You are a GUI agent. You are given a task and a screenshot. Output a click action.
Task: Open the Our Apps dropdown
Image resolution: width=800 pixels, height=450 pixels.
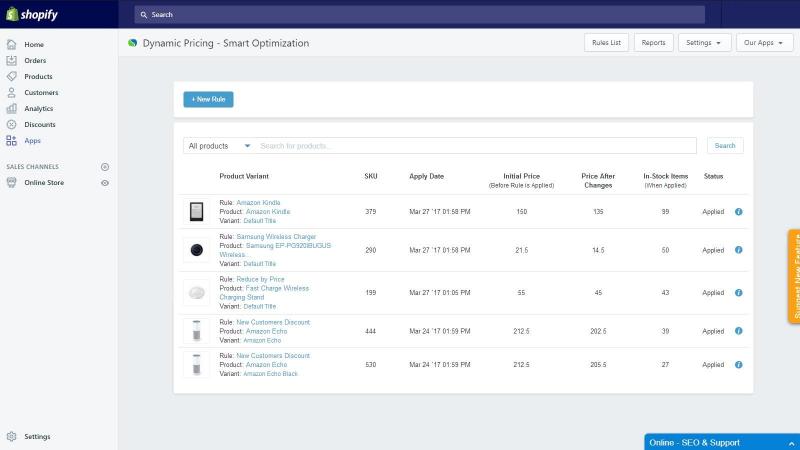(764, 43)
